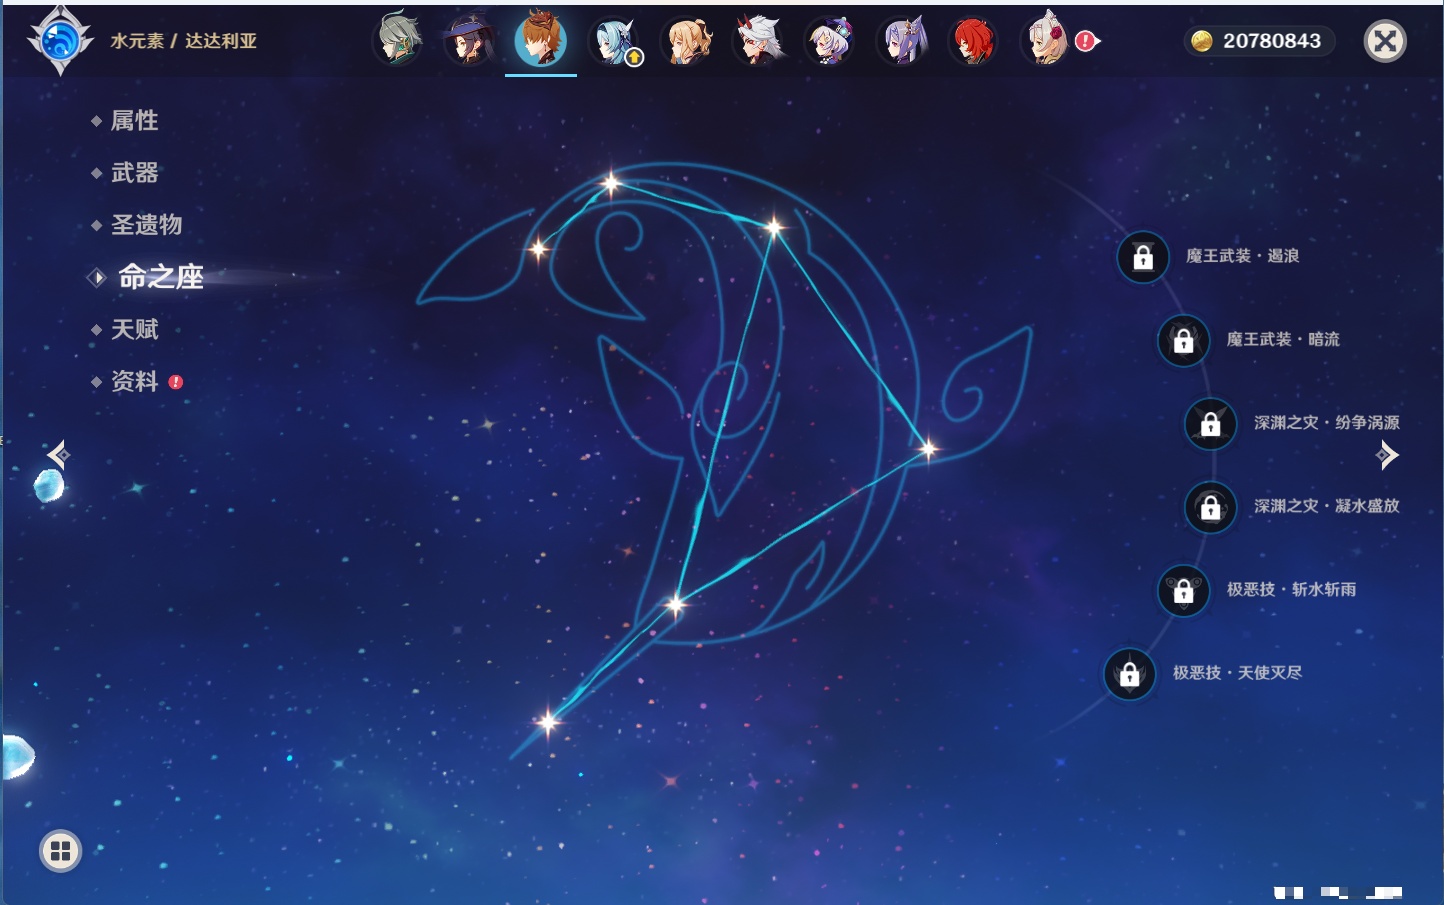Switch to the 武器 weapon tab
Image resolution: width=1444 pixels, height=905 pixels.
[134, 173]
